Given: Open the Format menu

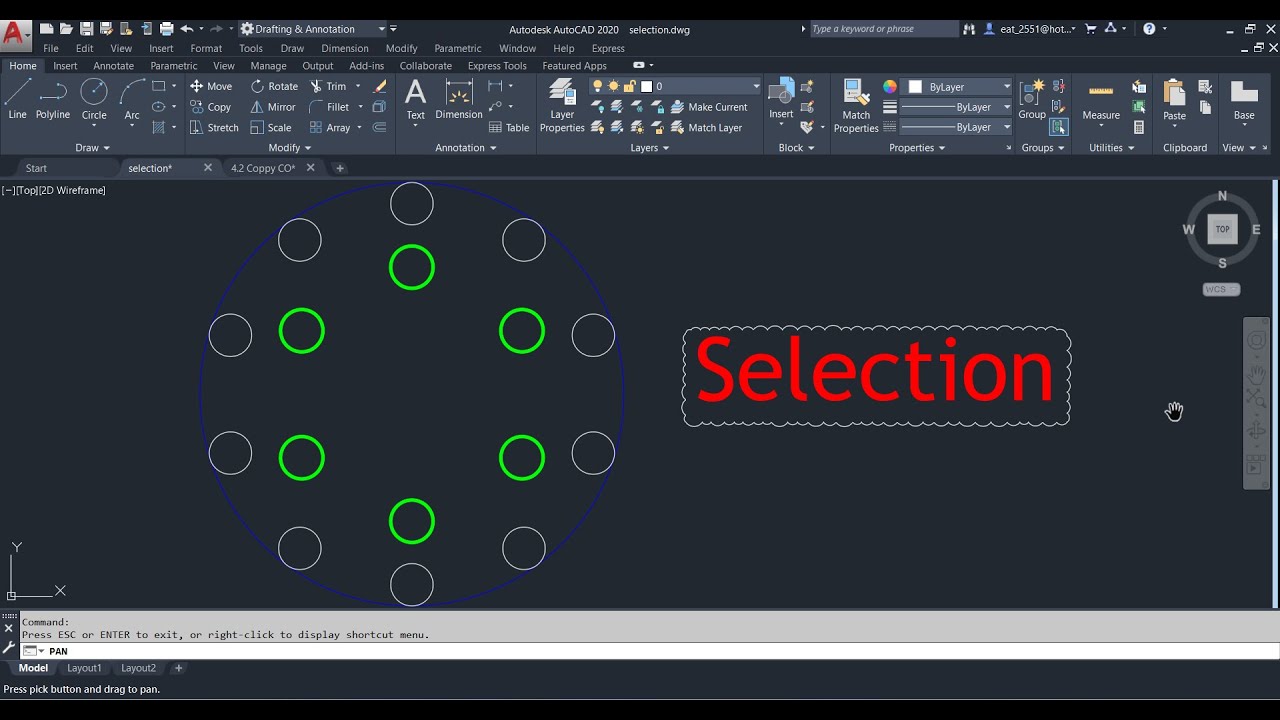Looking at the screenshot, I should (x=206, y=48).
